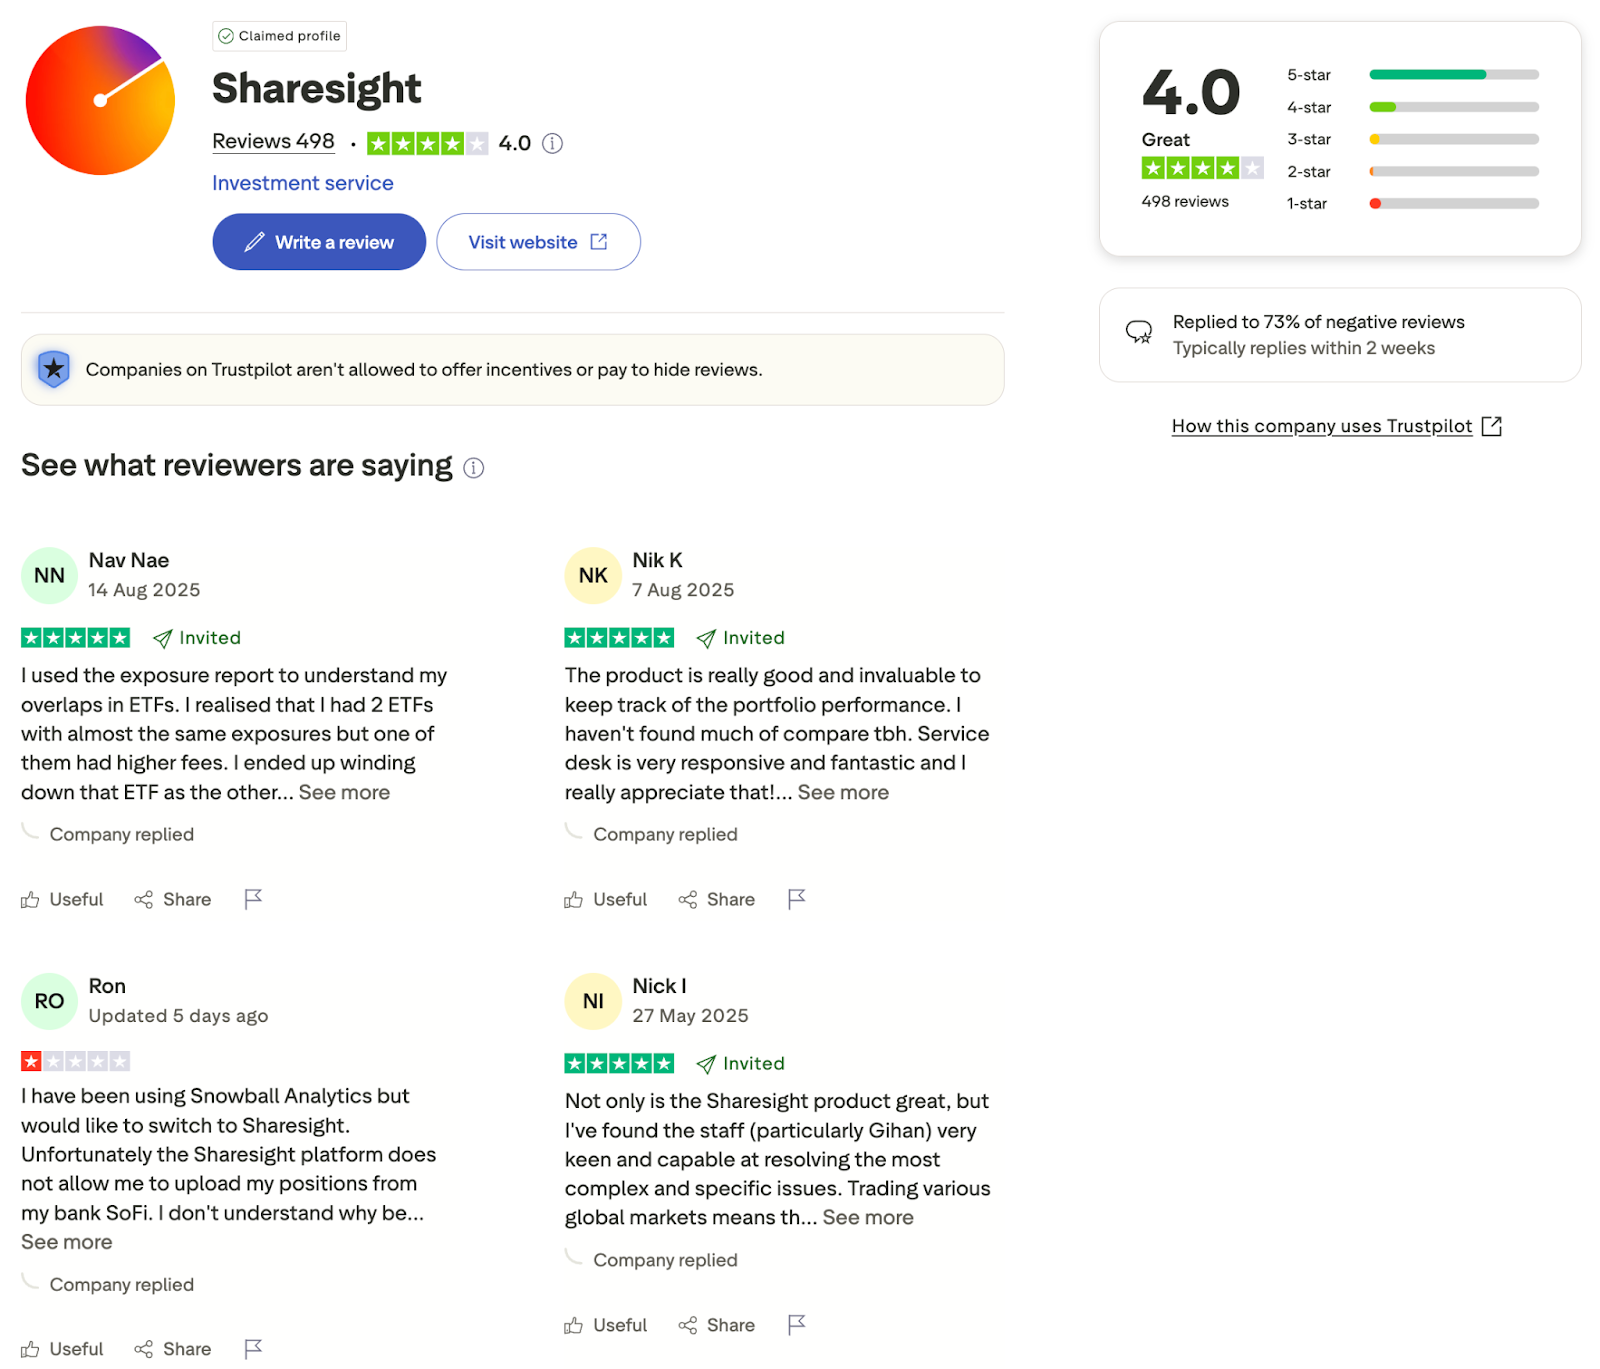Open the Investment service category link
The height and width of the screenshot is (1369, 1600).
coord(303,183)
